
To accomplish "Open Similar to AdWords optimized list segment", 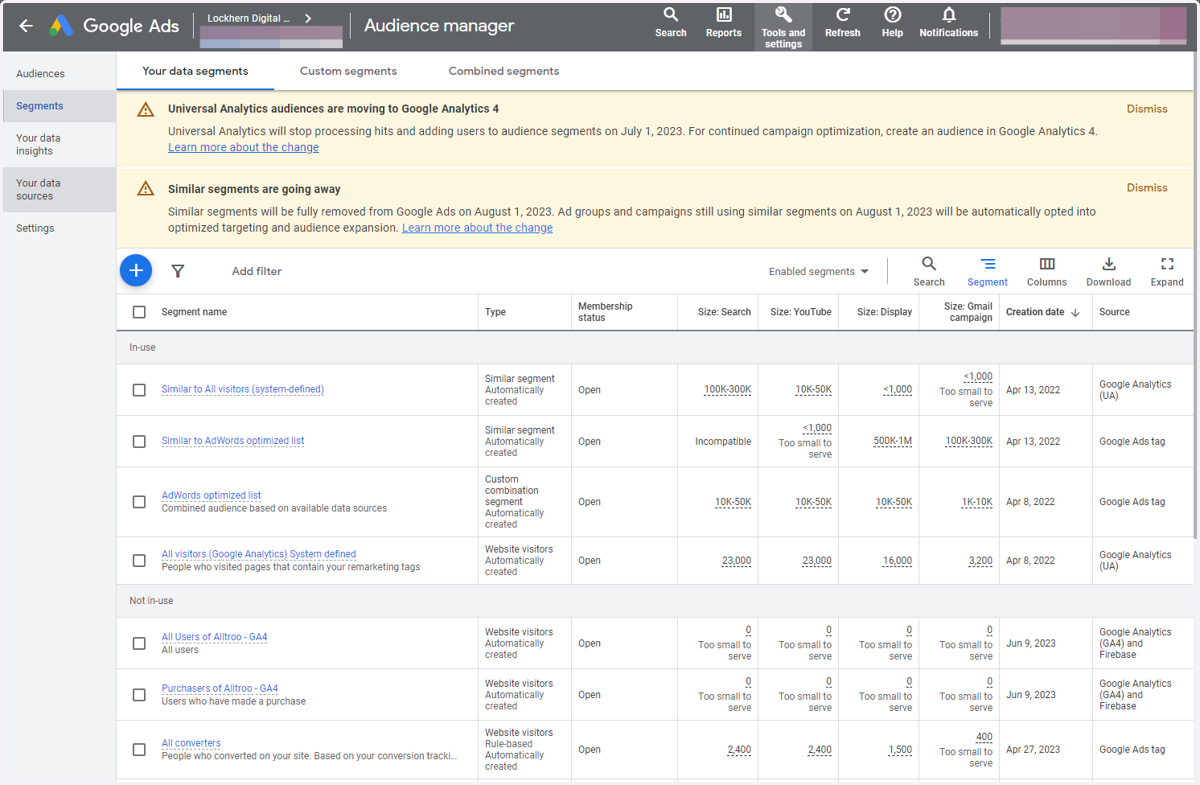I will (x=233, y=441).
